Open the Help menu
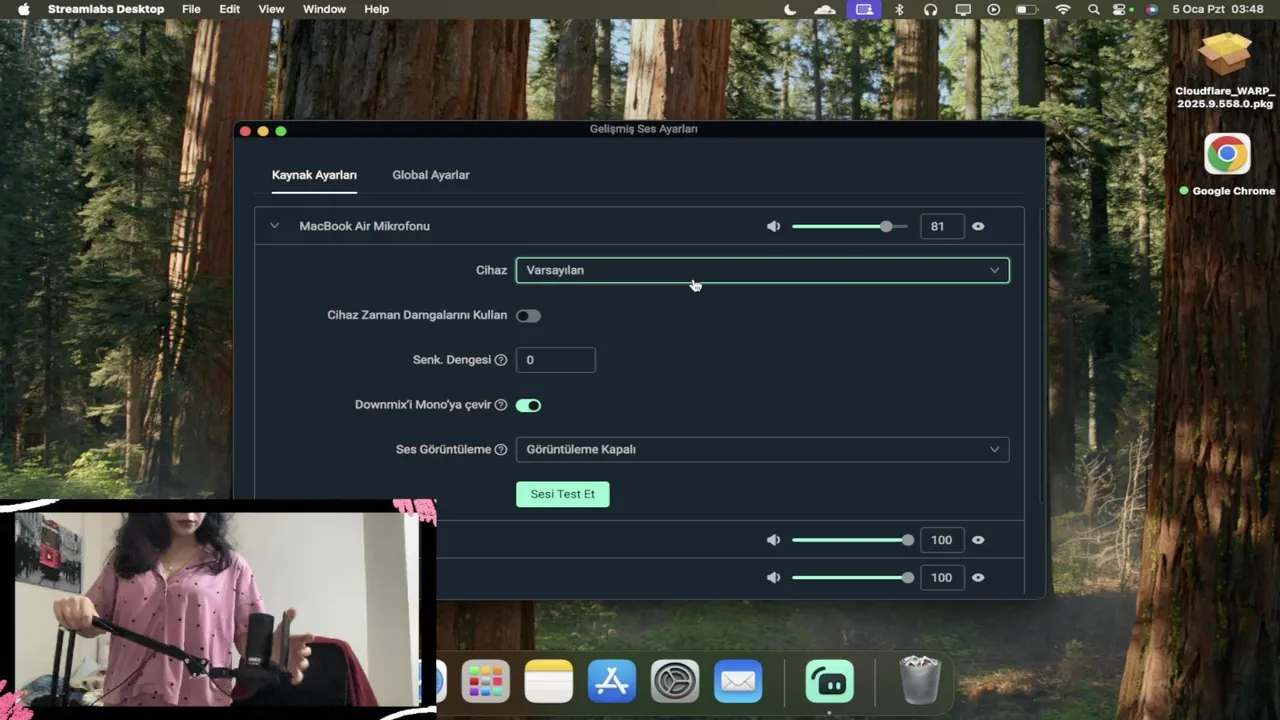This screenshot has width=1280, height=720. pyautogui.click(x=376, y=9)
